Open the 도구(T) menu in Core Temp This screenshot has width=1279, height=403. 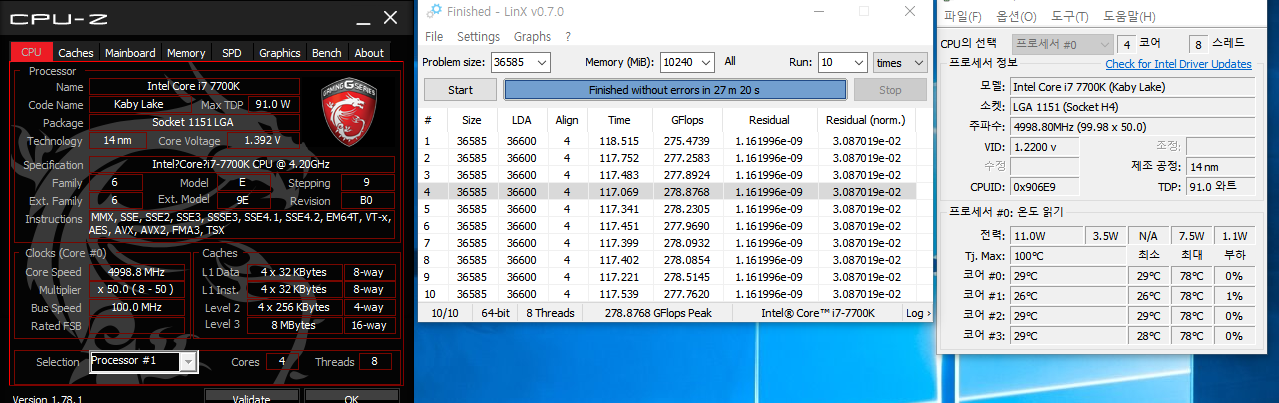1069,16
